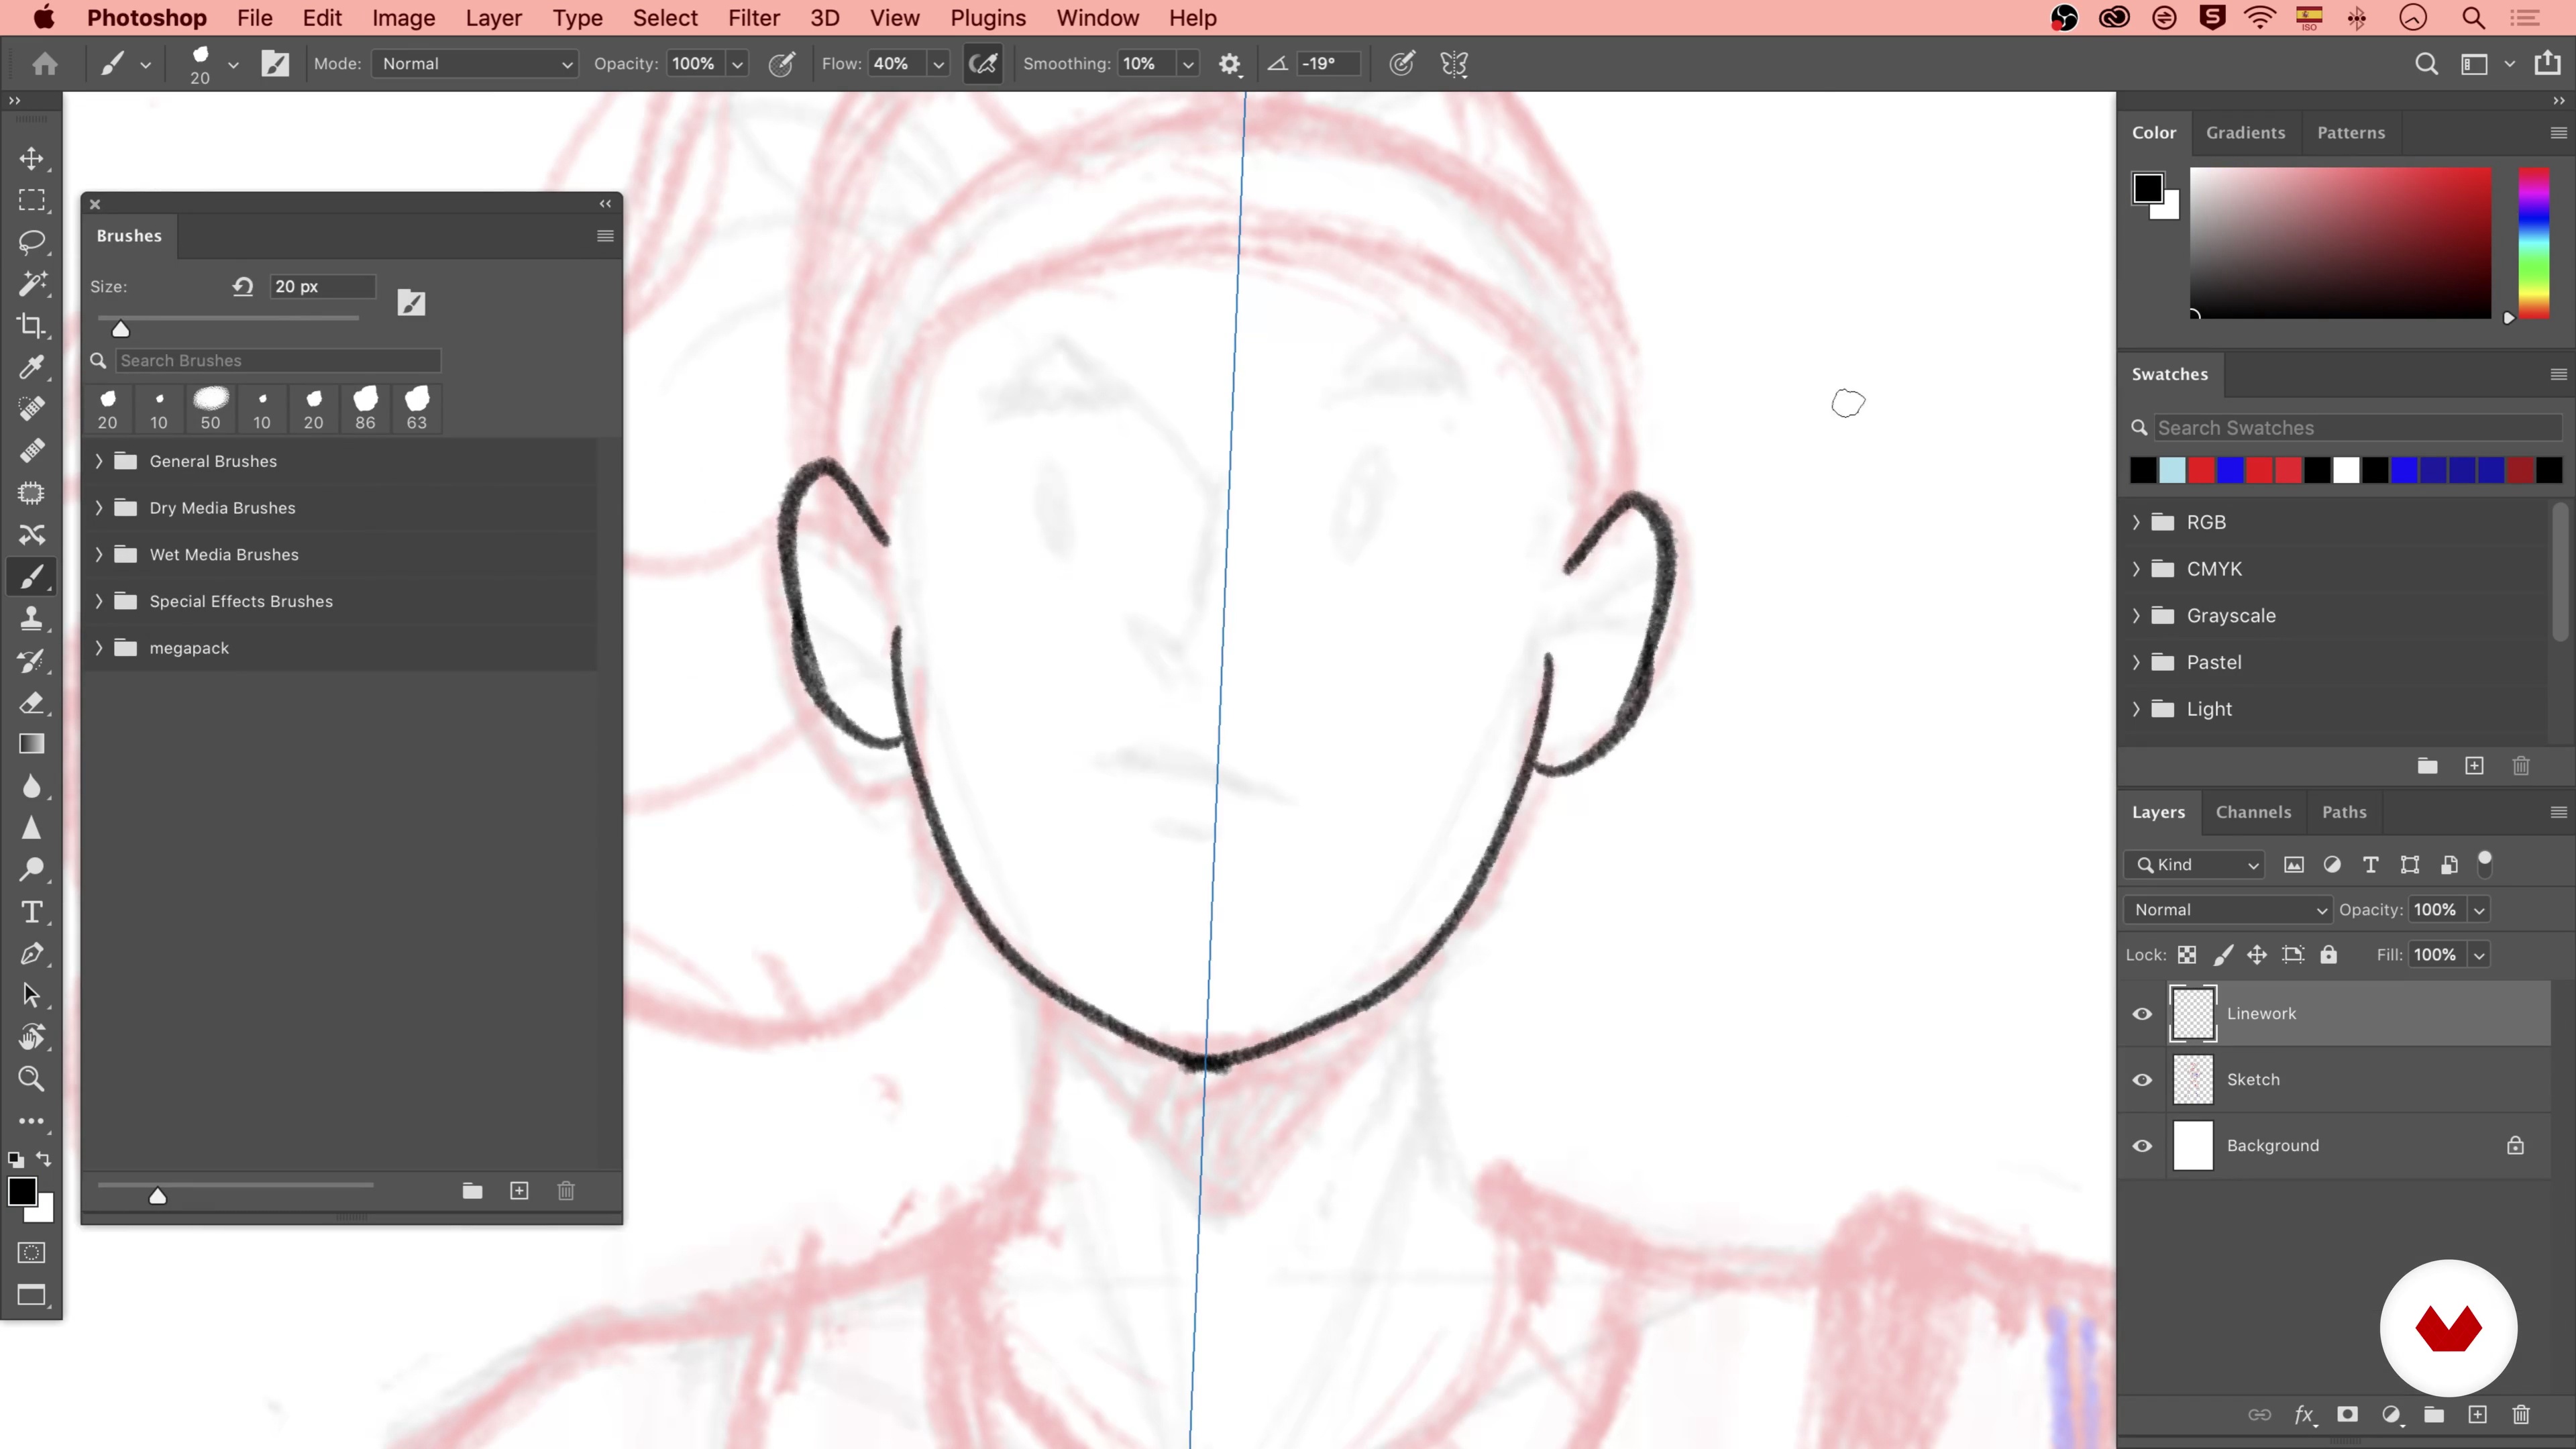The image size is (2576, 1449).
Task: Switch to the Paths tab
Action: coord(2344,812)
